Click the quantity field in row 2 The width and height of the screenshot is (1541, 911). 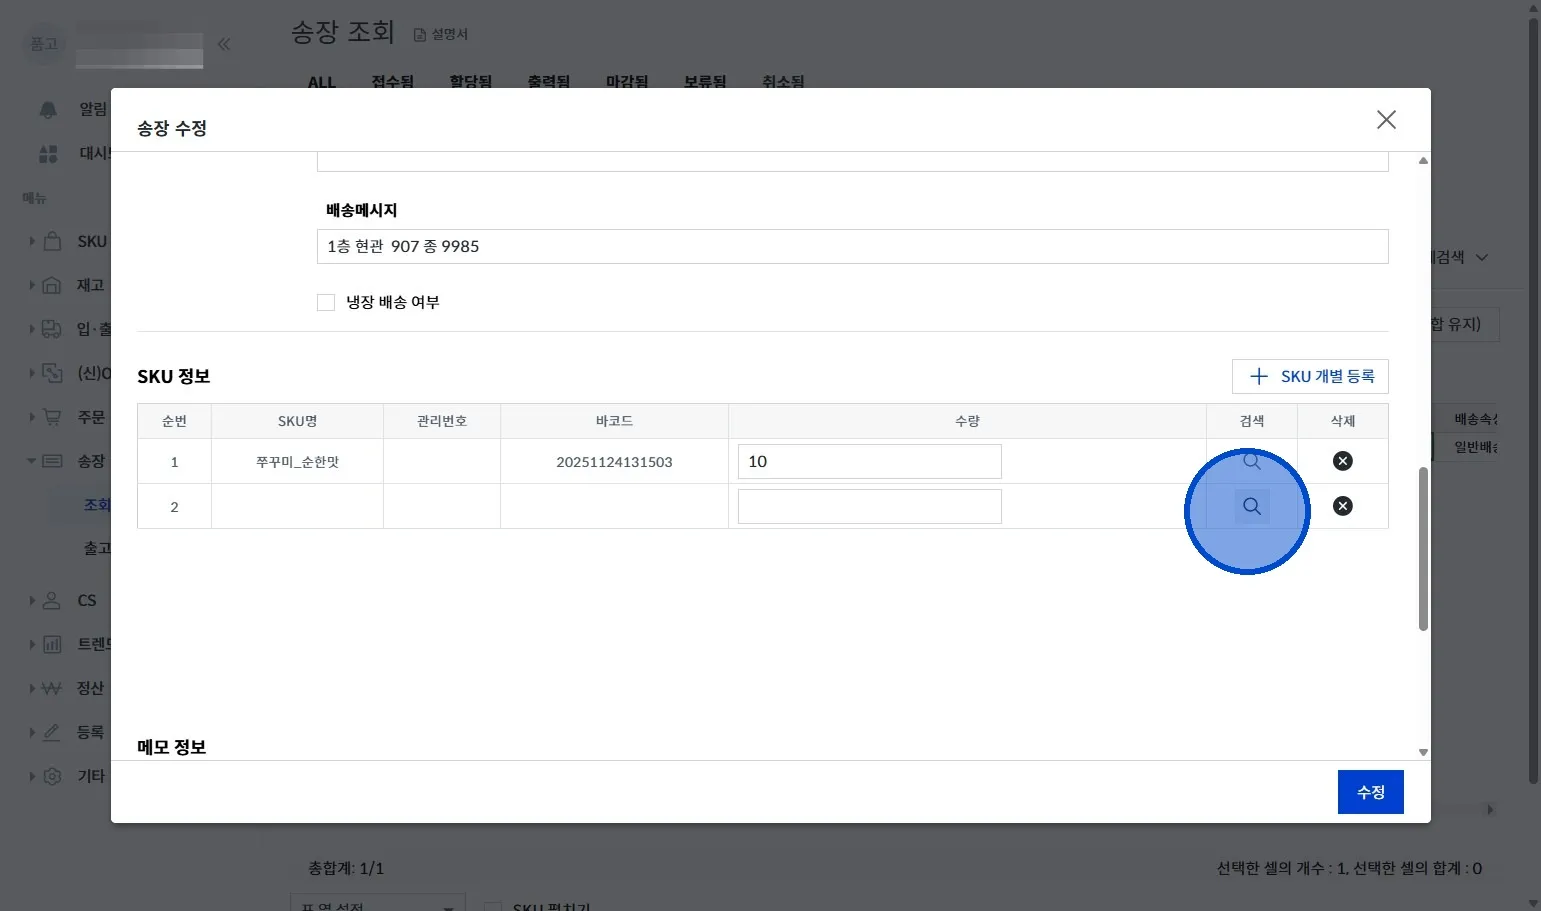click(x=869, y=506)
